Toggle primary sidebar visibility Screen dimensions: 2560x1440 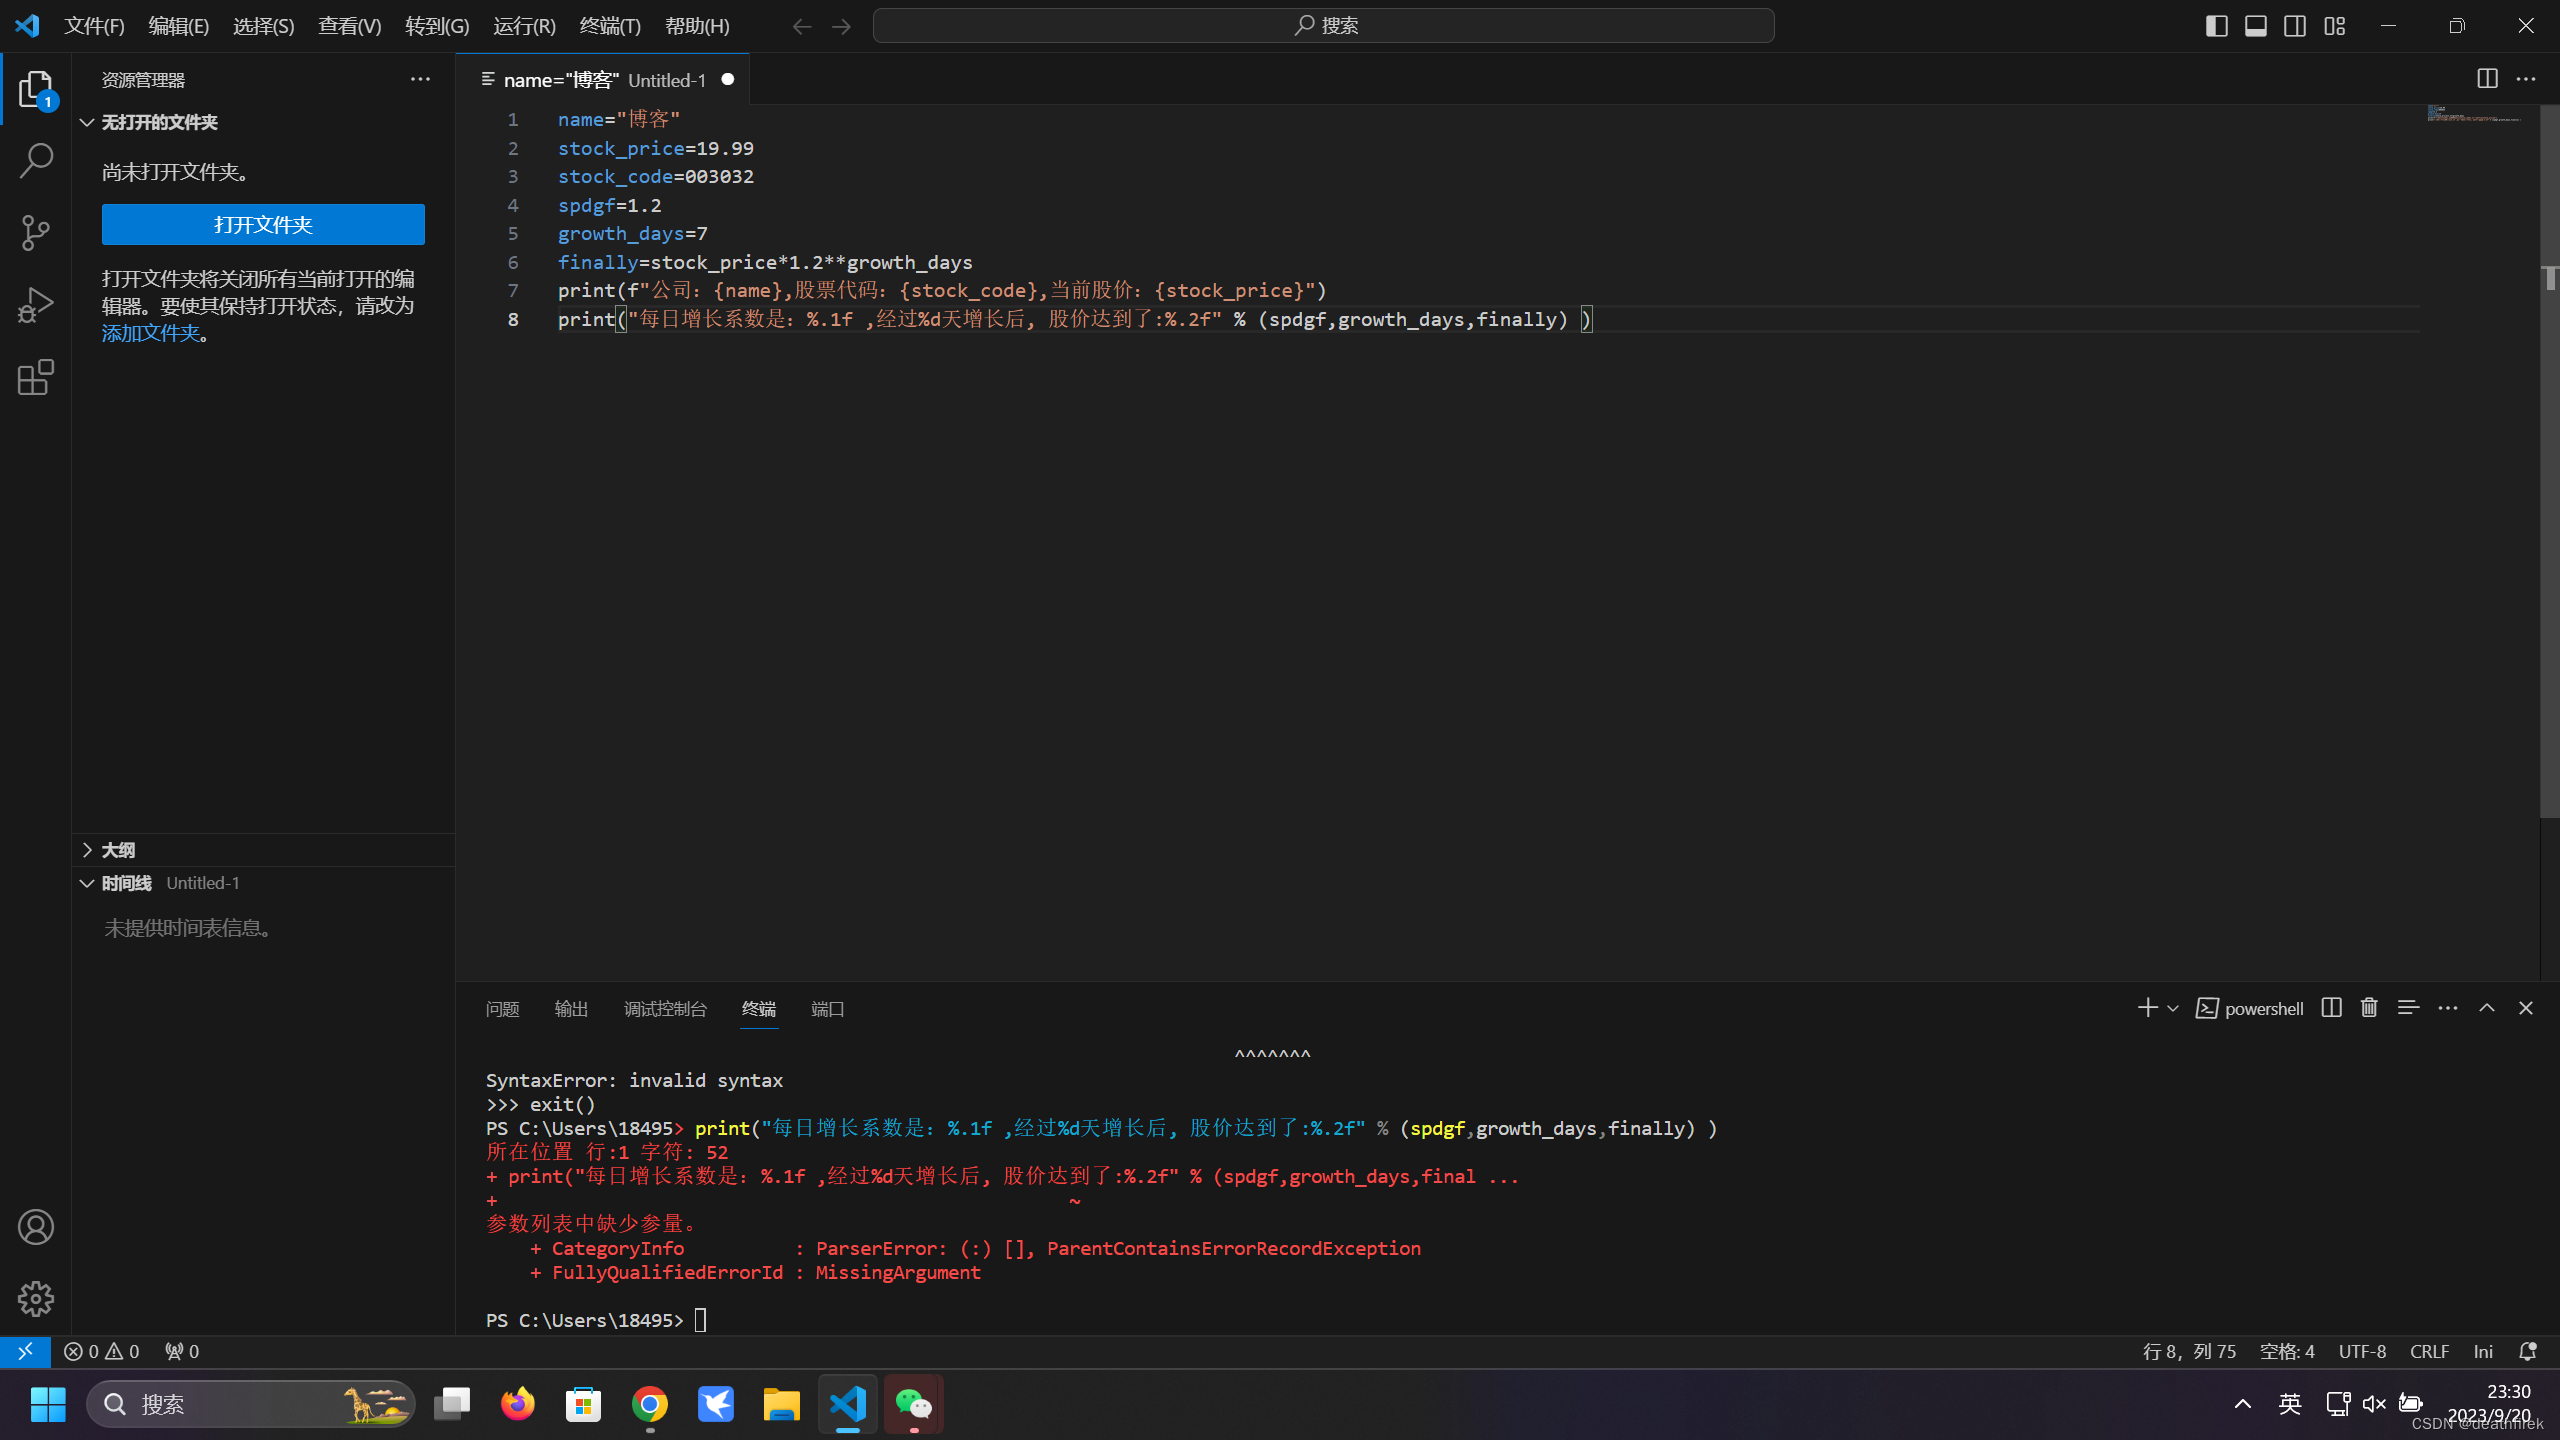pos(2216,26)
